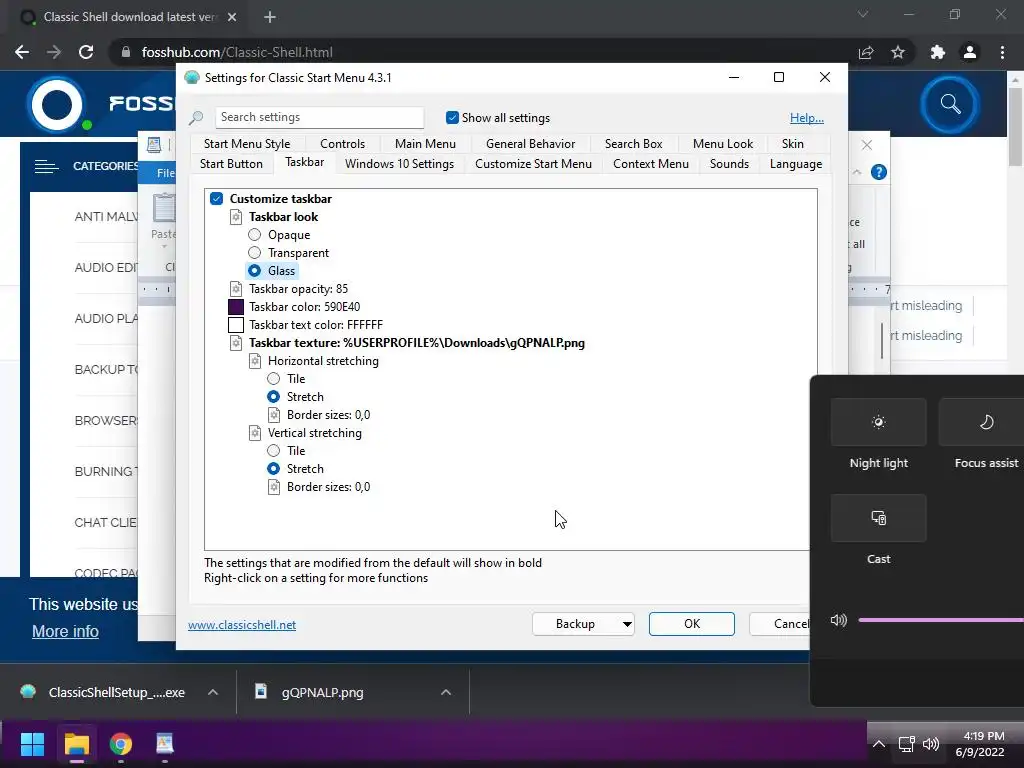Open the Backup dropdown button
Image resolution: width=1024 pixels, height=768 pixels.
pyautogui.click(x=583, y=624)
